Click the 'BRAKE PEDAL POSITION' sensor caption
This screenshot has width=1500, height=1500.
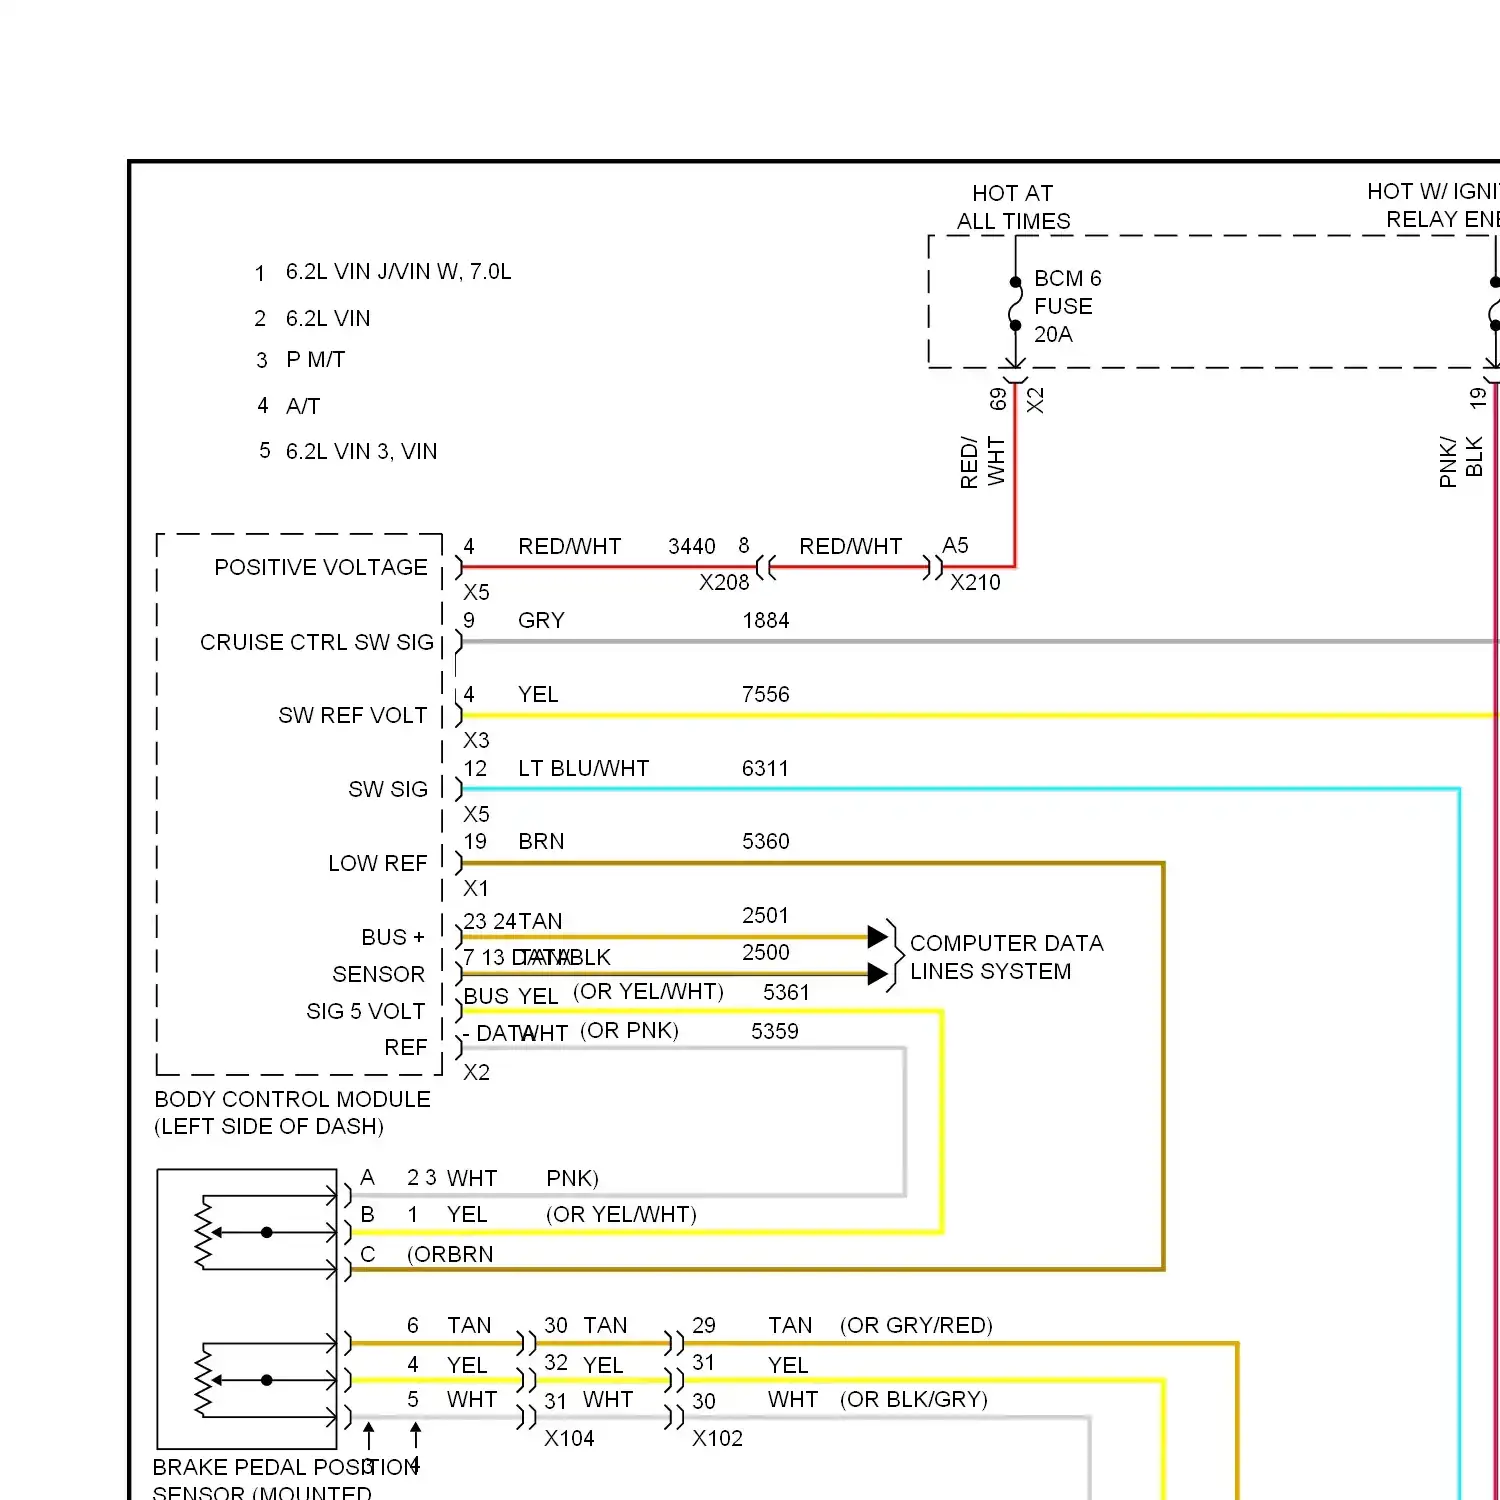[x=286, y=1467]
